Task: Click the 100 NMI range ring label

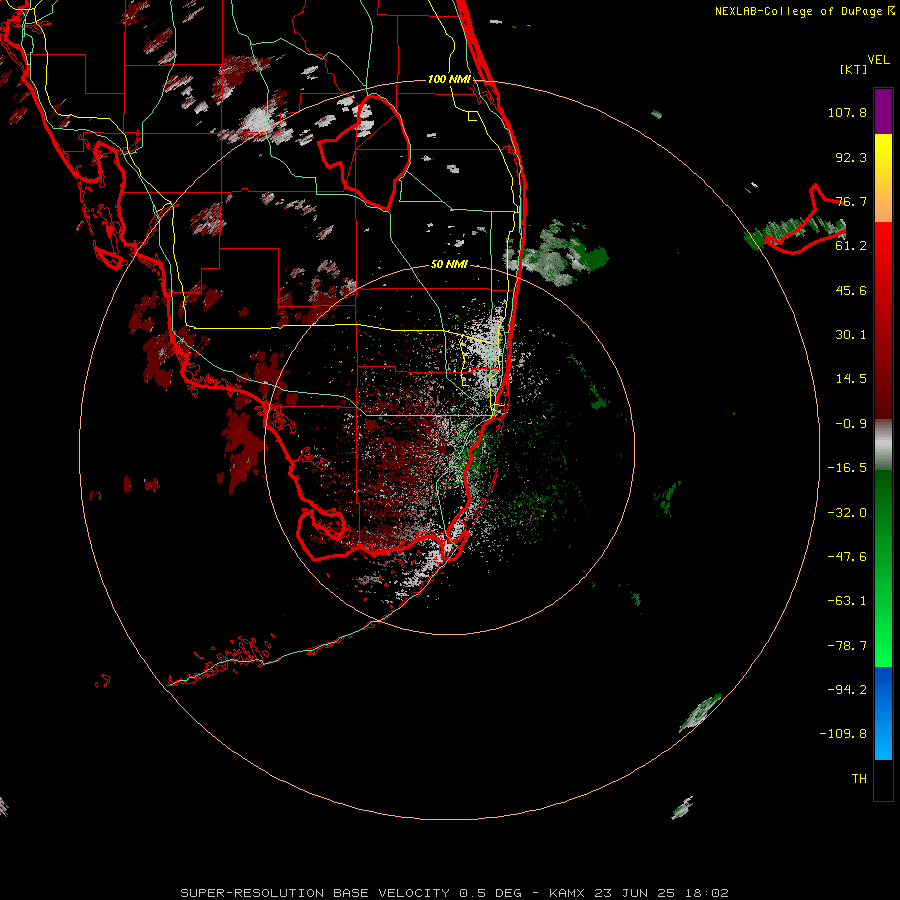Action: pos(449,79)
